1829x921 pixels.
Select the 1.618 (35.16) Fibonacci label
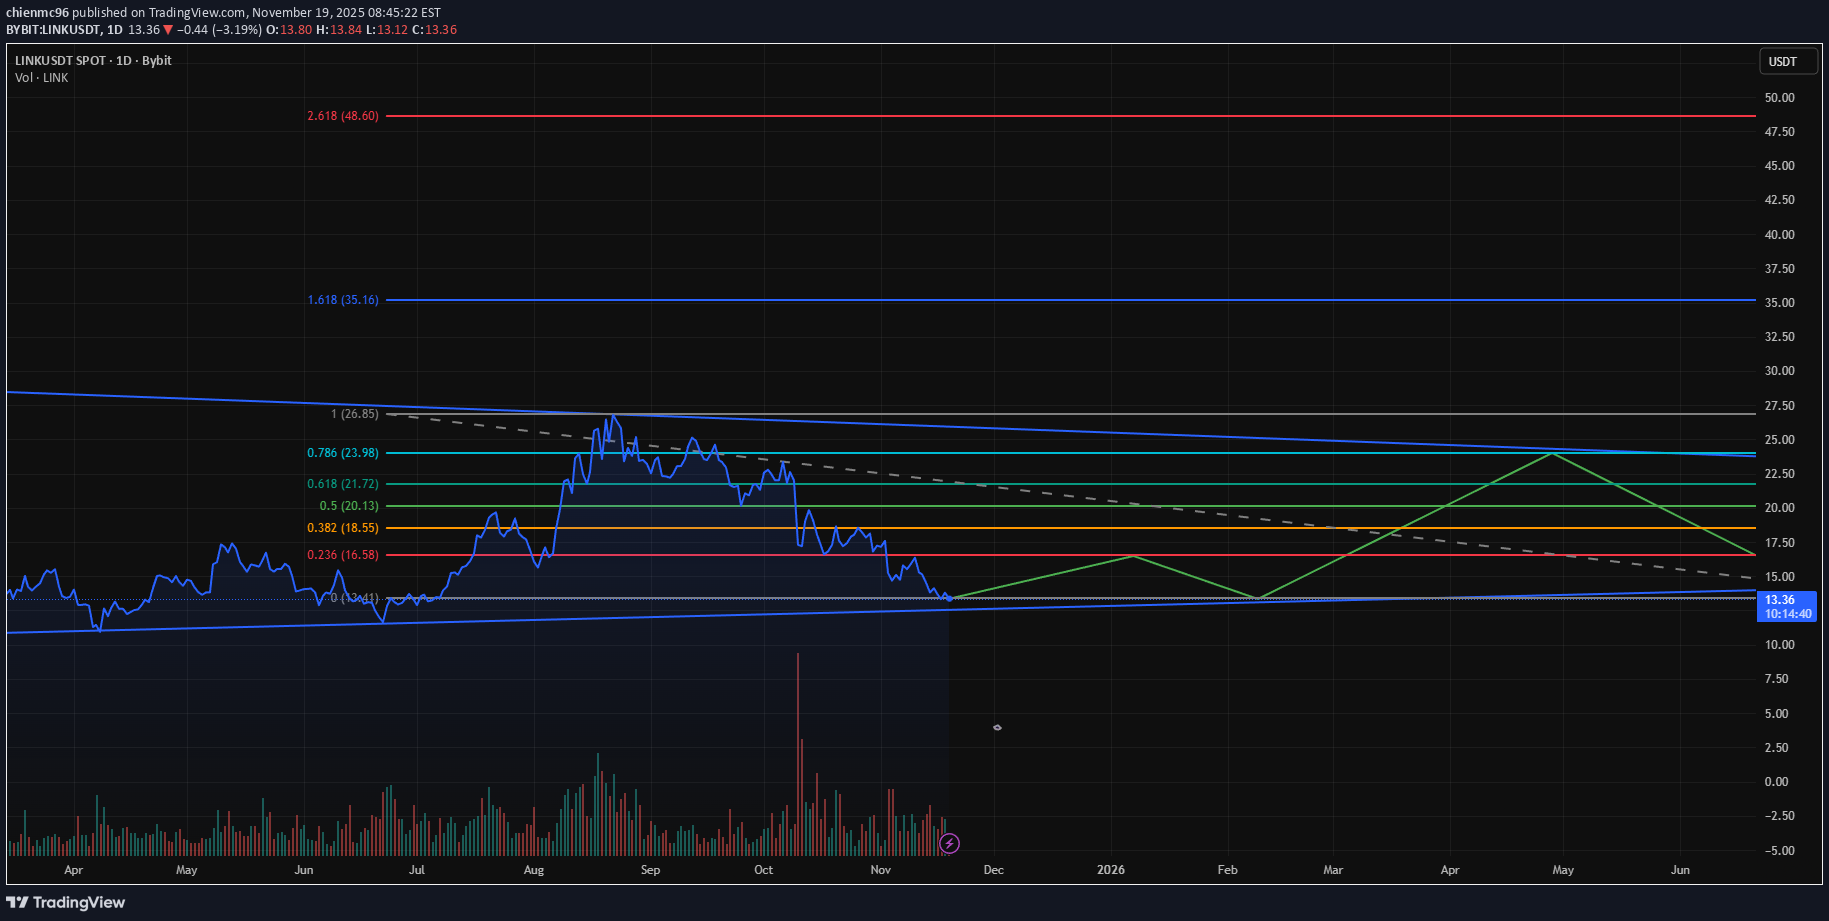click(x=343, y=300)
